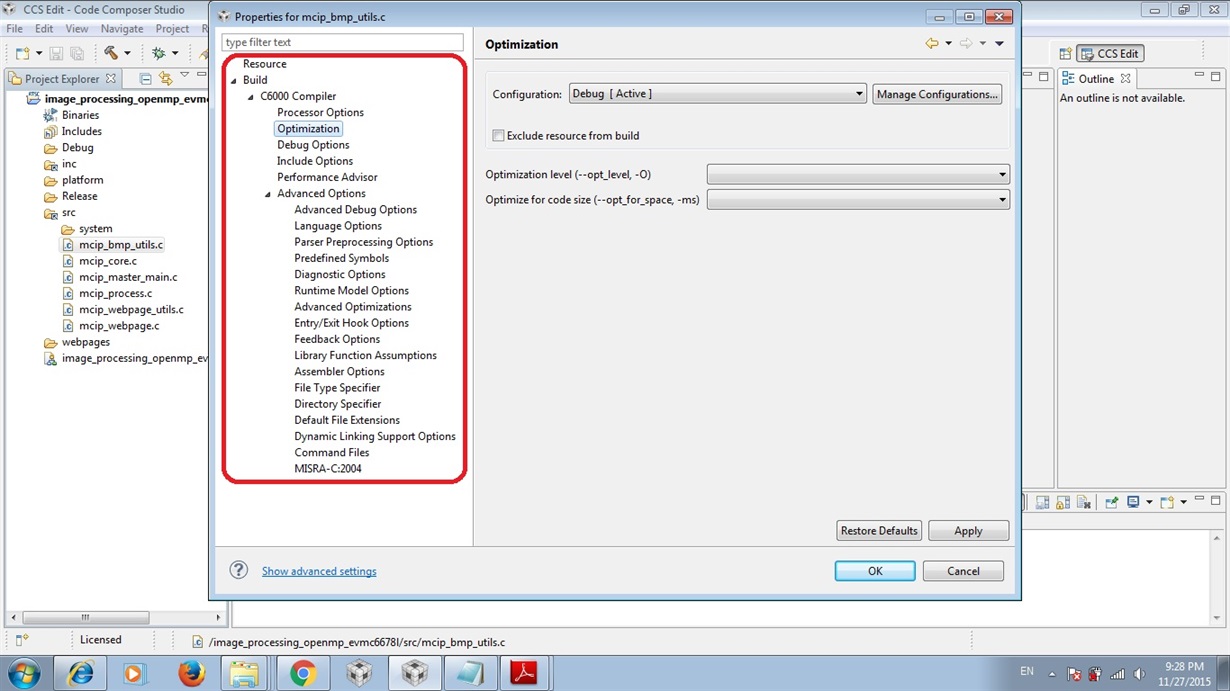Open the Optimization level dropdown

click(x=858, y=175)
